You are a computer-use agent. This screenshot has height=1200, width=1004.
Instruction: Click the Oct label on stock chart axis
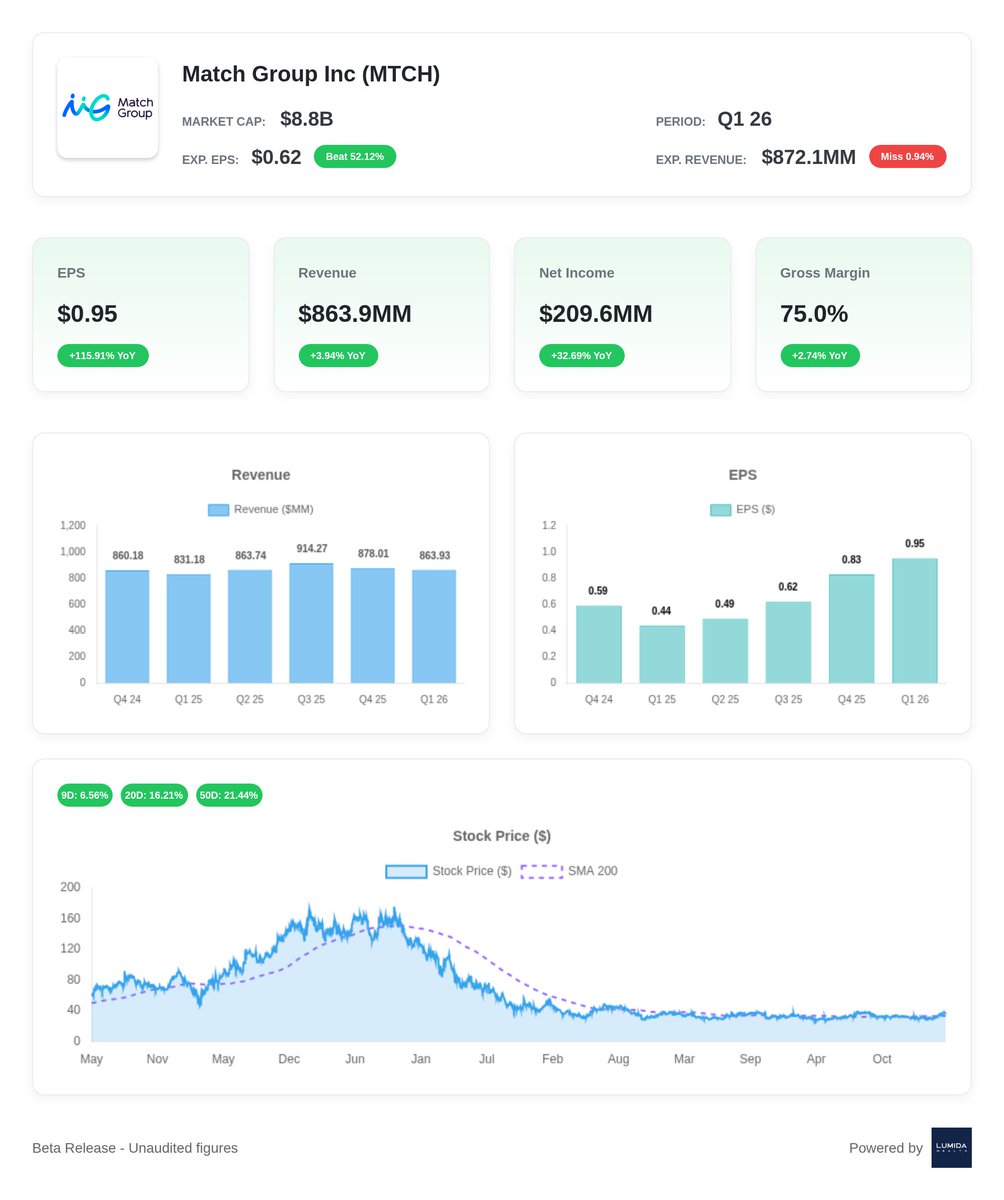(882, 1059)
